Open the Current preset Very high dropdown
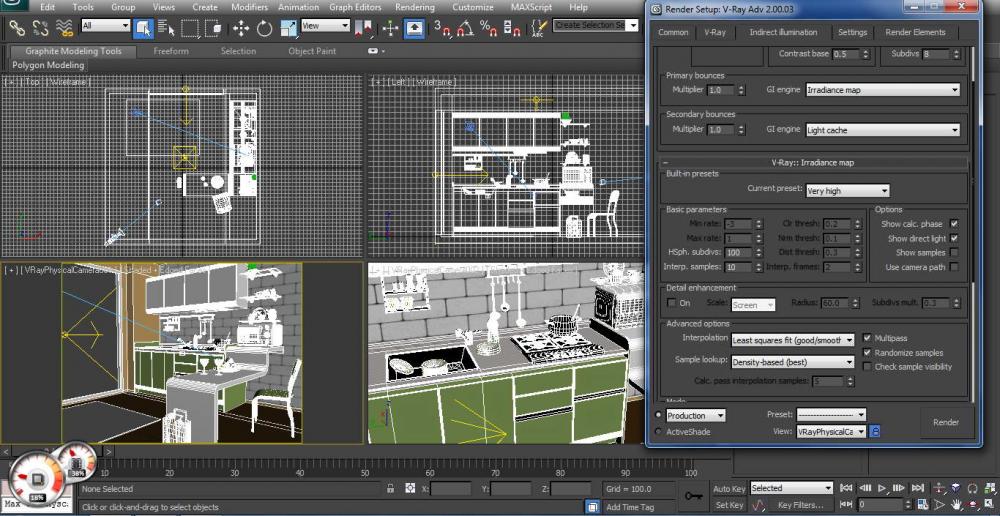Viewport: 1000px width, 516px height. [847, 190]
